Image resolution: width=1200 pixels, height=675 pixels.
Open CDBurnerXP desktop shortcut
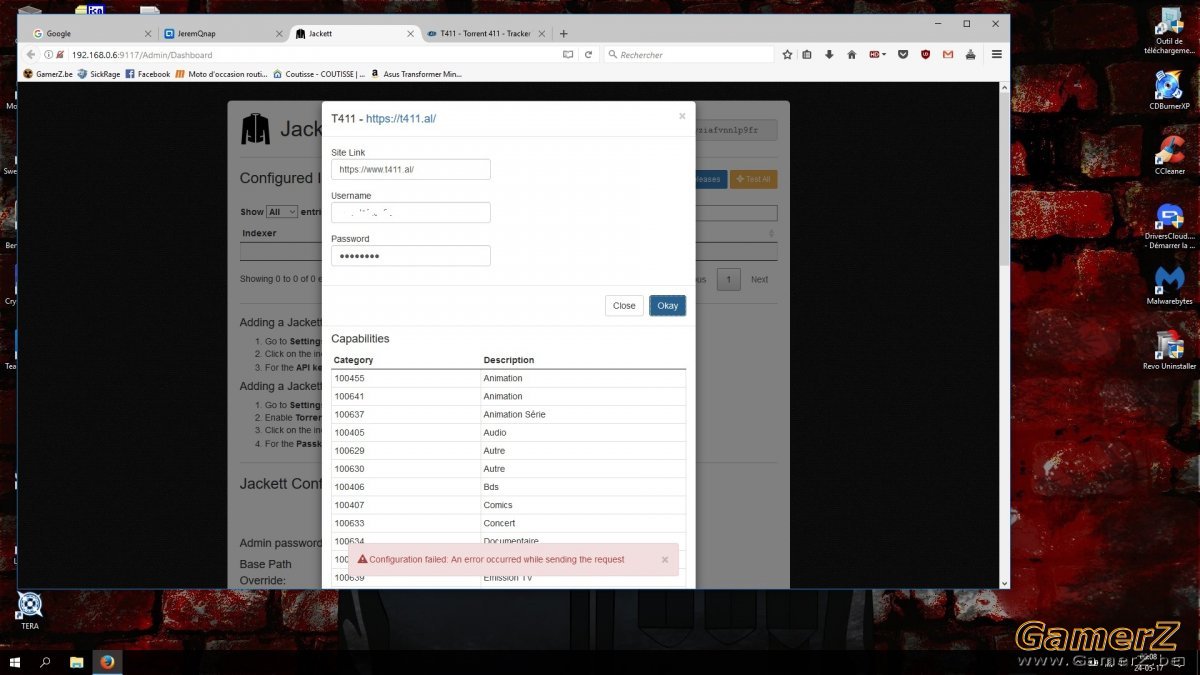[1169, 90]
